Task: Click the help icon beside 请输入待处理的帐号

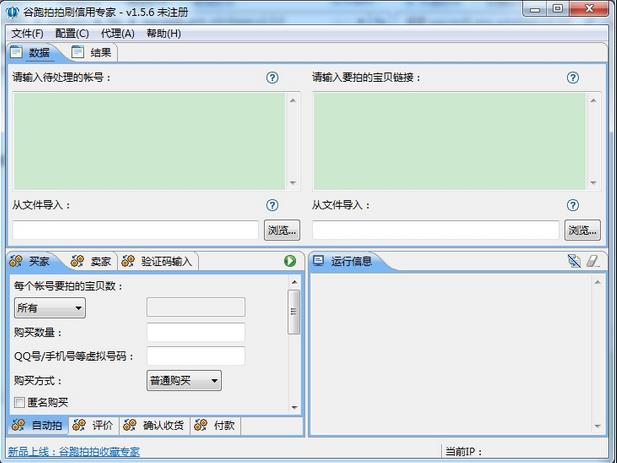Action: coord(272,77)
